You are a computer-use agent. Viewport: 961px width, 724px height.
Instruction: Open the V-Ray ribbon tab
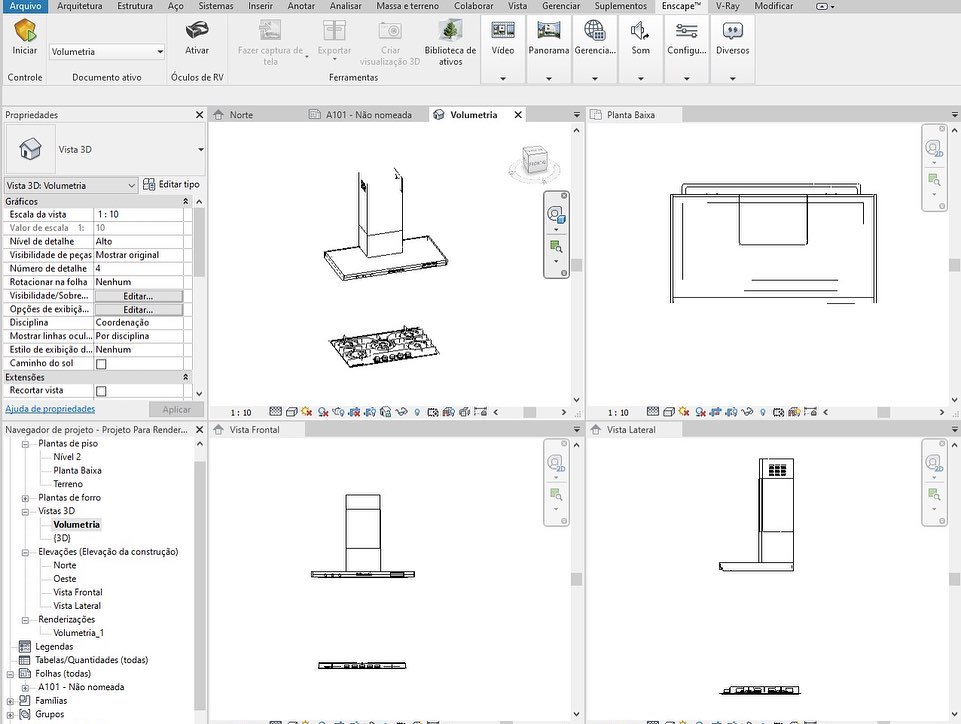point(727,6)
